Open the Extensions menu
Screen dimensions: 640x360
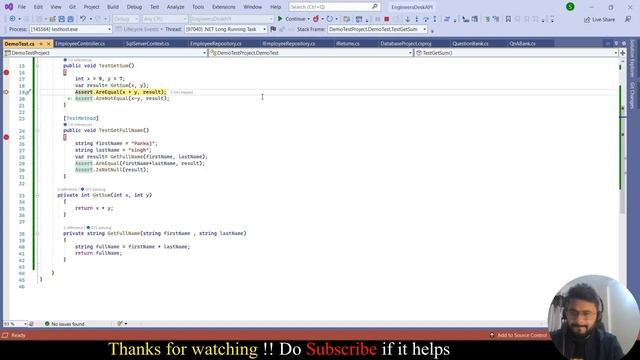(x=223, y=7)
